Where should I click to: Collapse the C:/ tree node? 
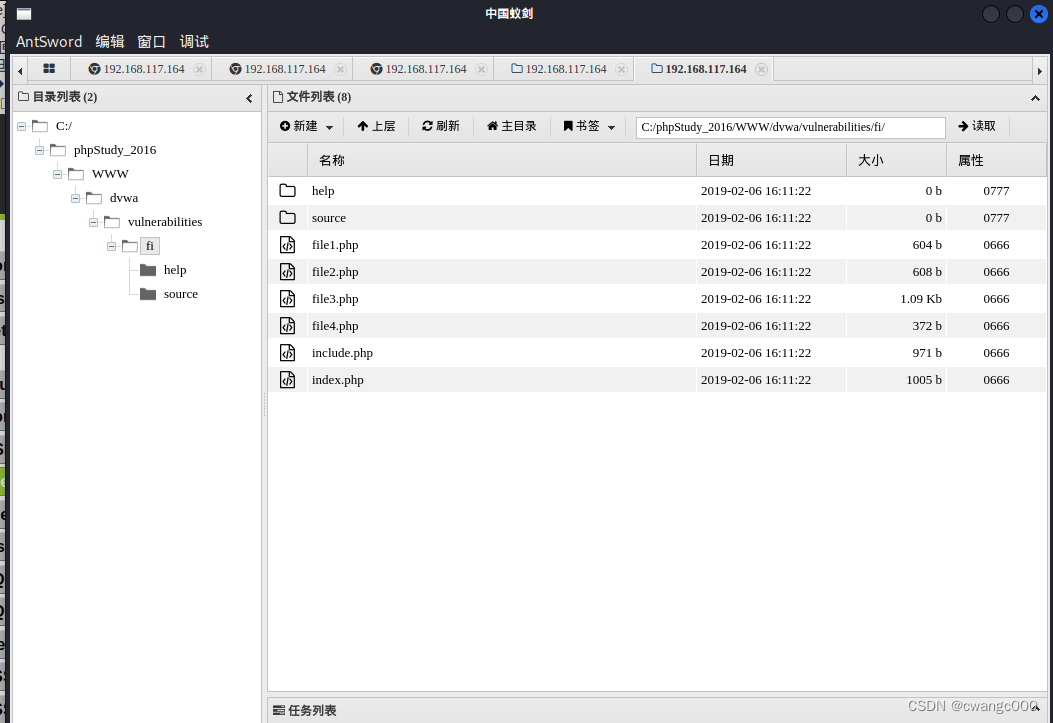(21, 126)
